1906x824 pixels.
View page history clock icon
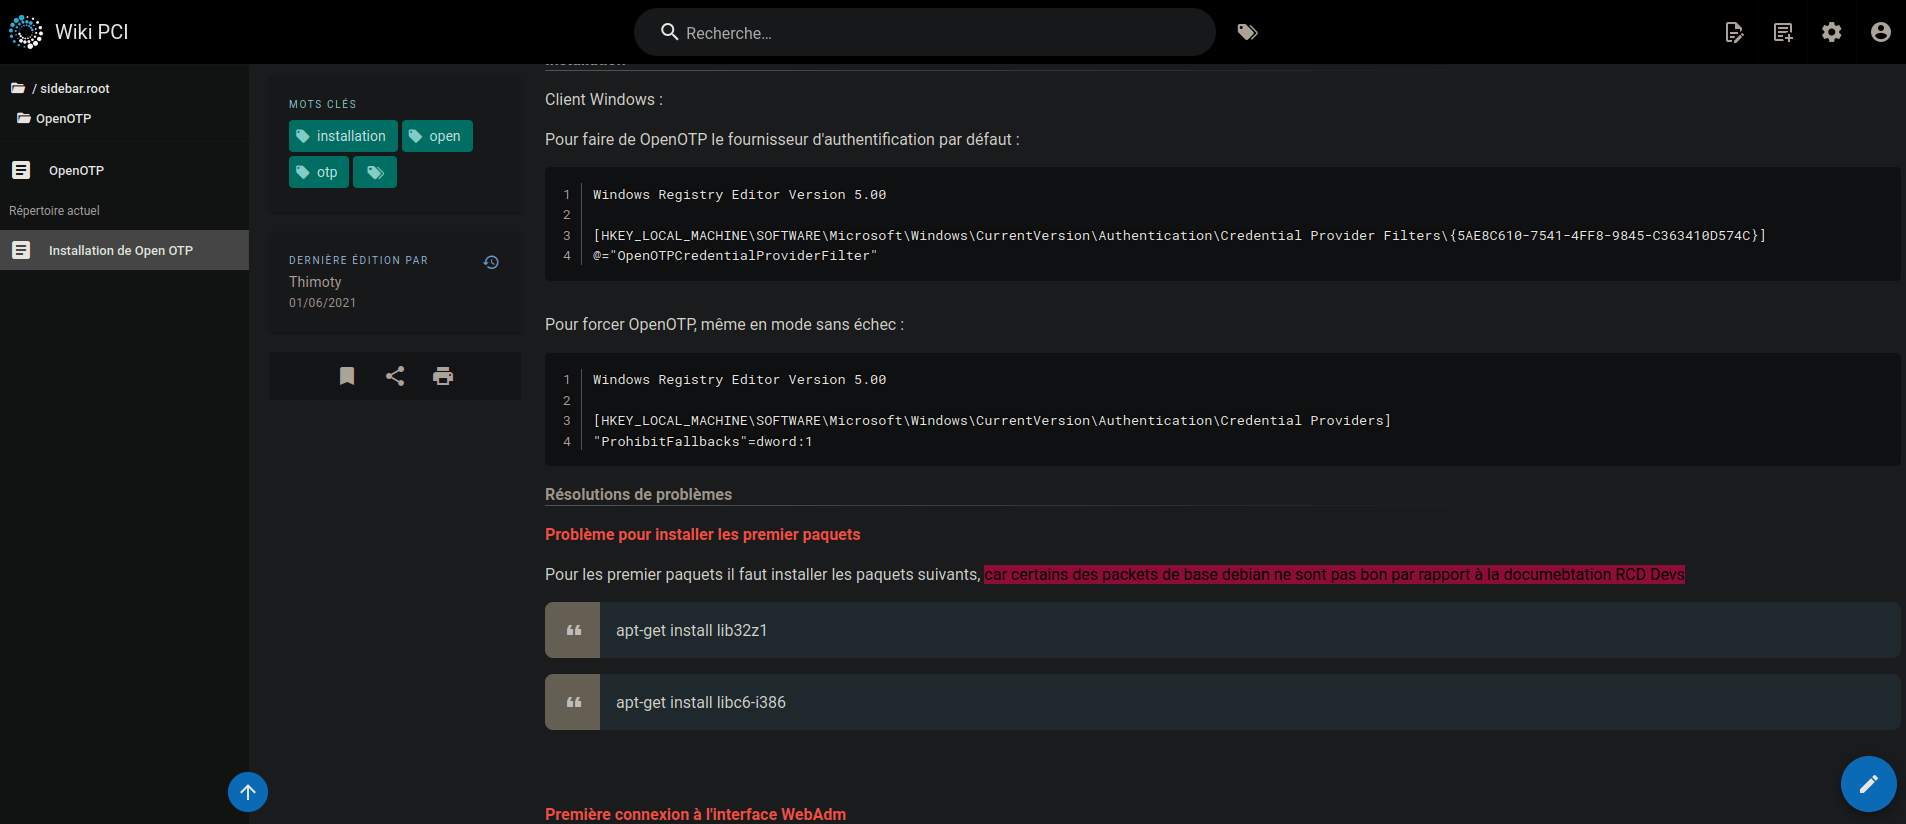pos(491,262)
